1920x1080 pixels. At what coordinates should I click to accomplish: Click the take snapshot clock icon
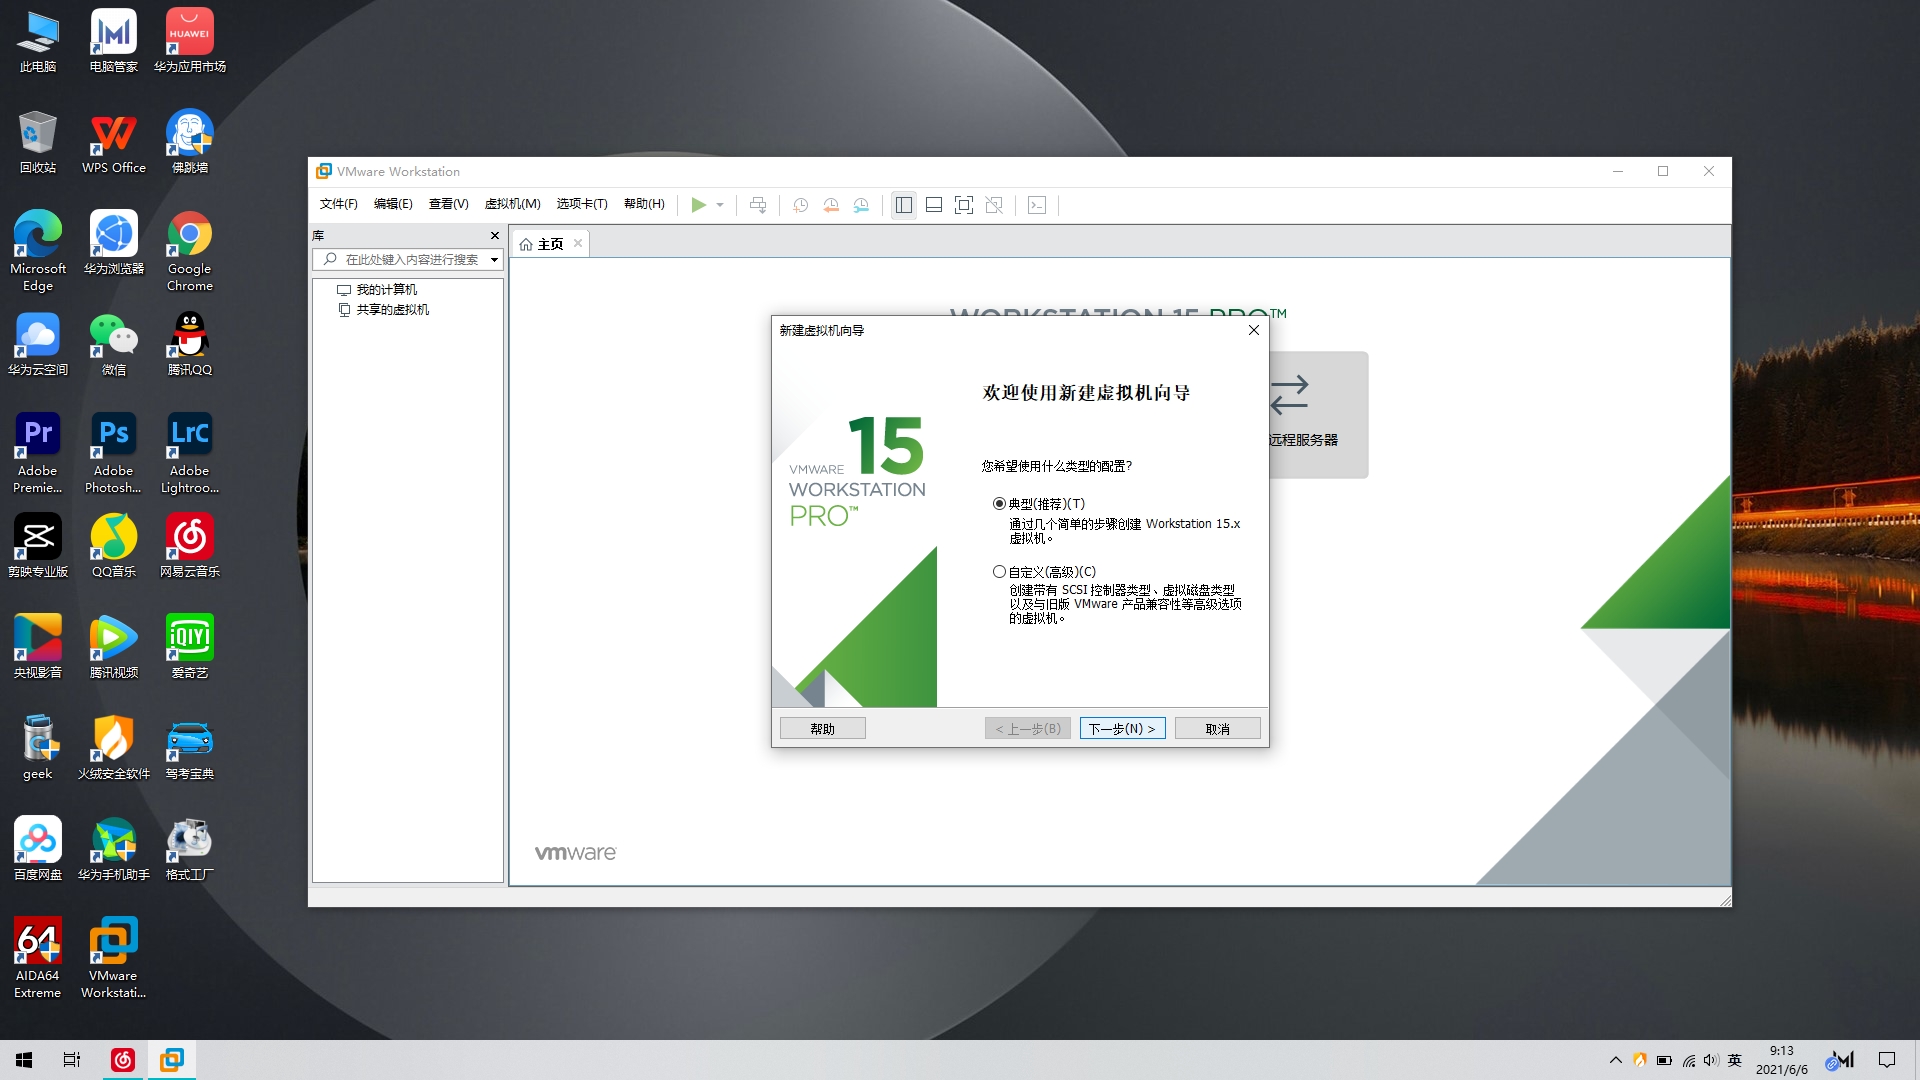800,205
